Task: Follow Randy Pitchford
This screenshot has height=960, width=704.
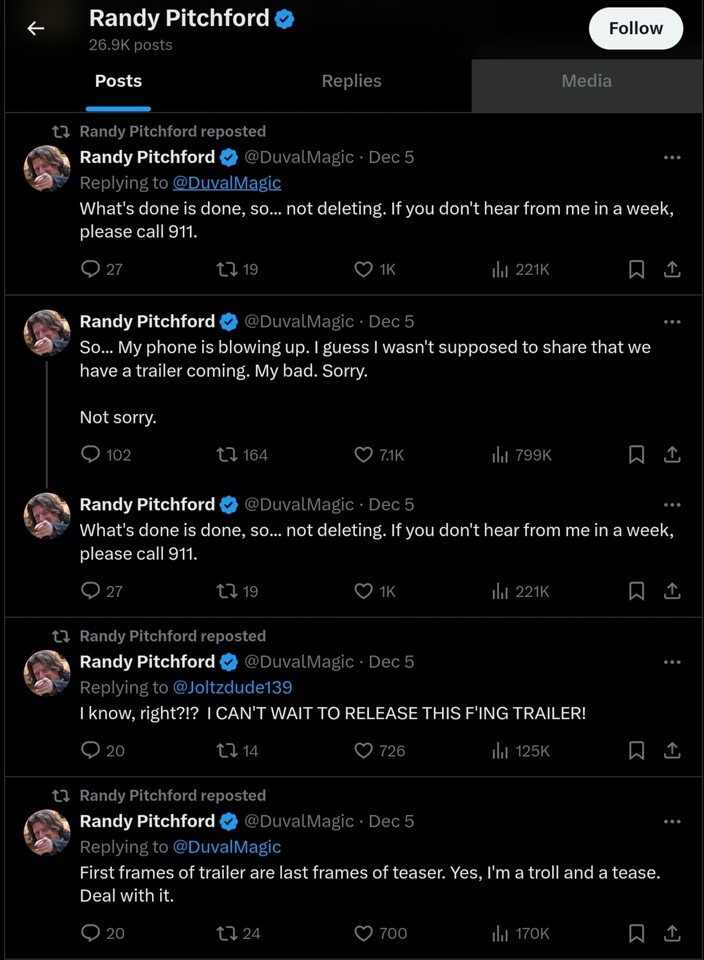Action: click(x=636, y=28)
